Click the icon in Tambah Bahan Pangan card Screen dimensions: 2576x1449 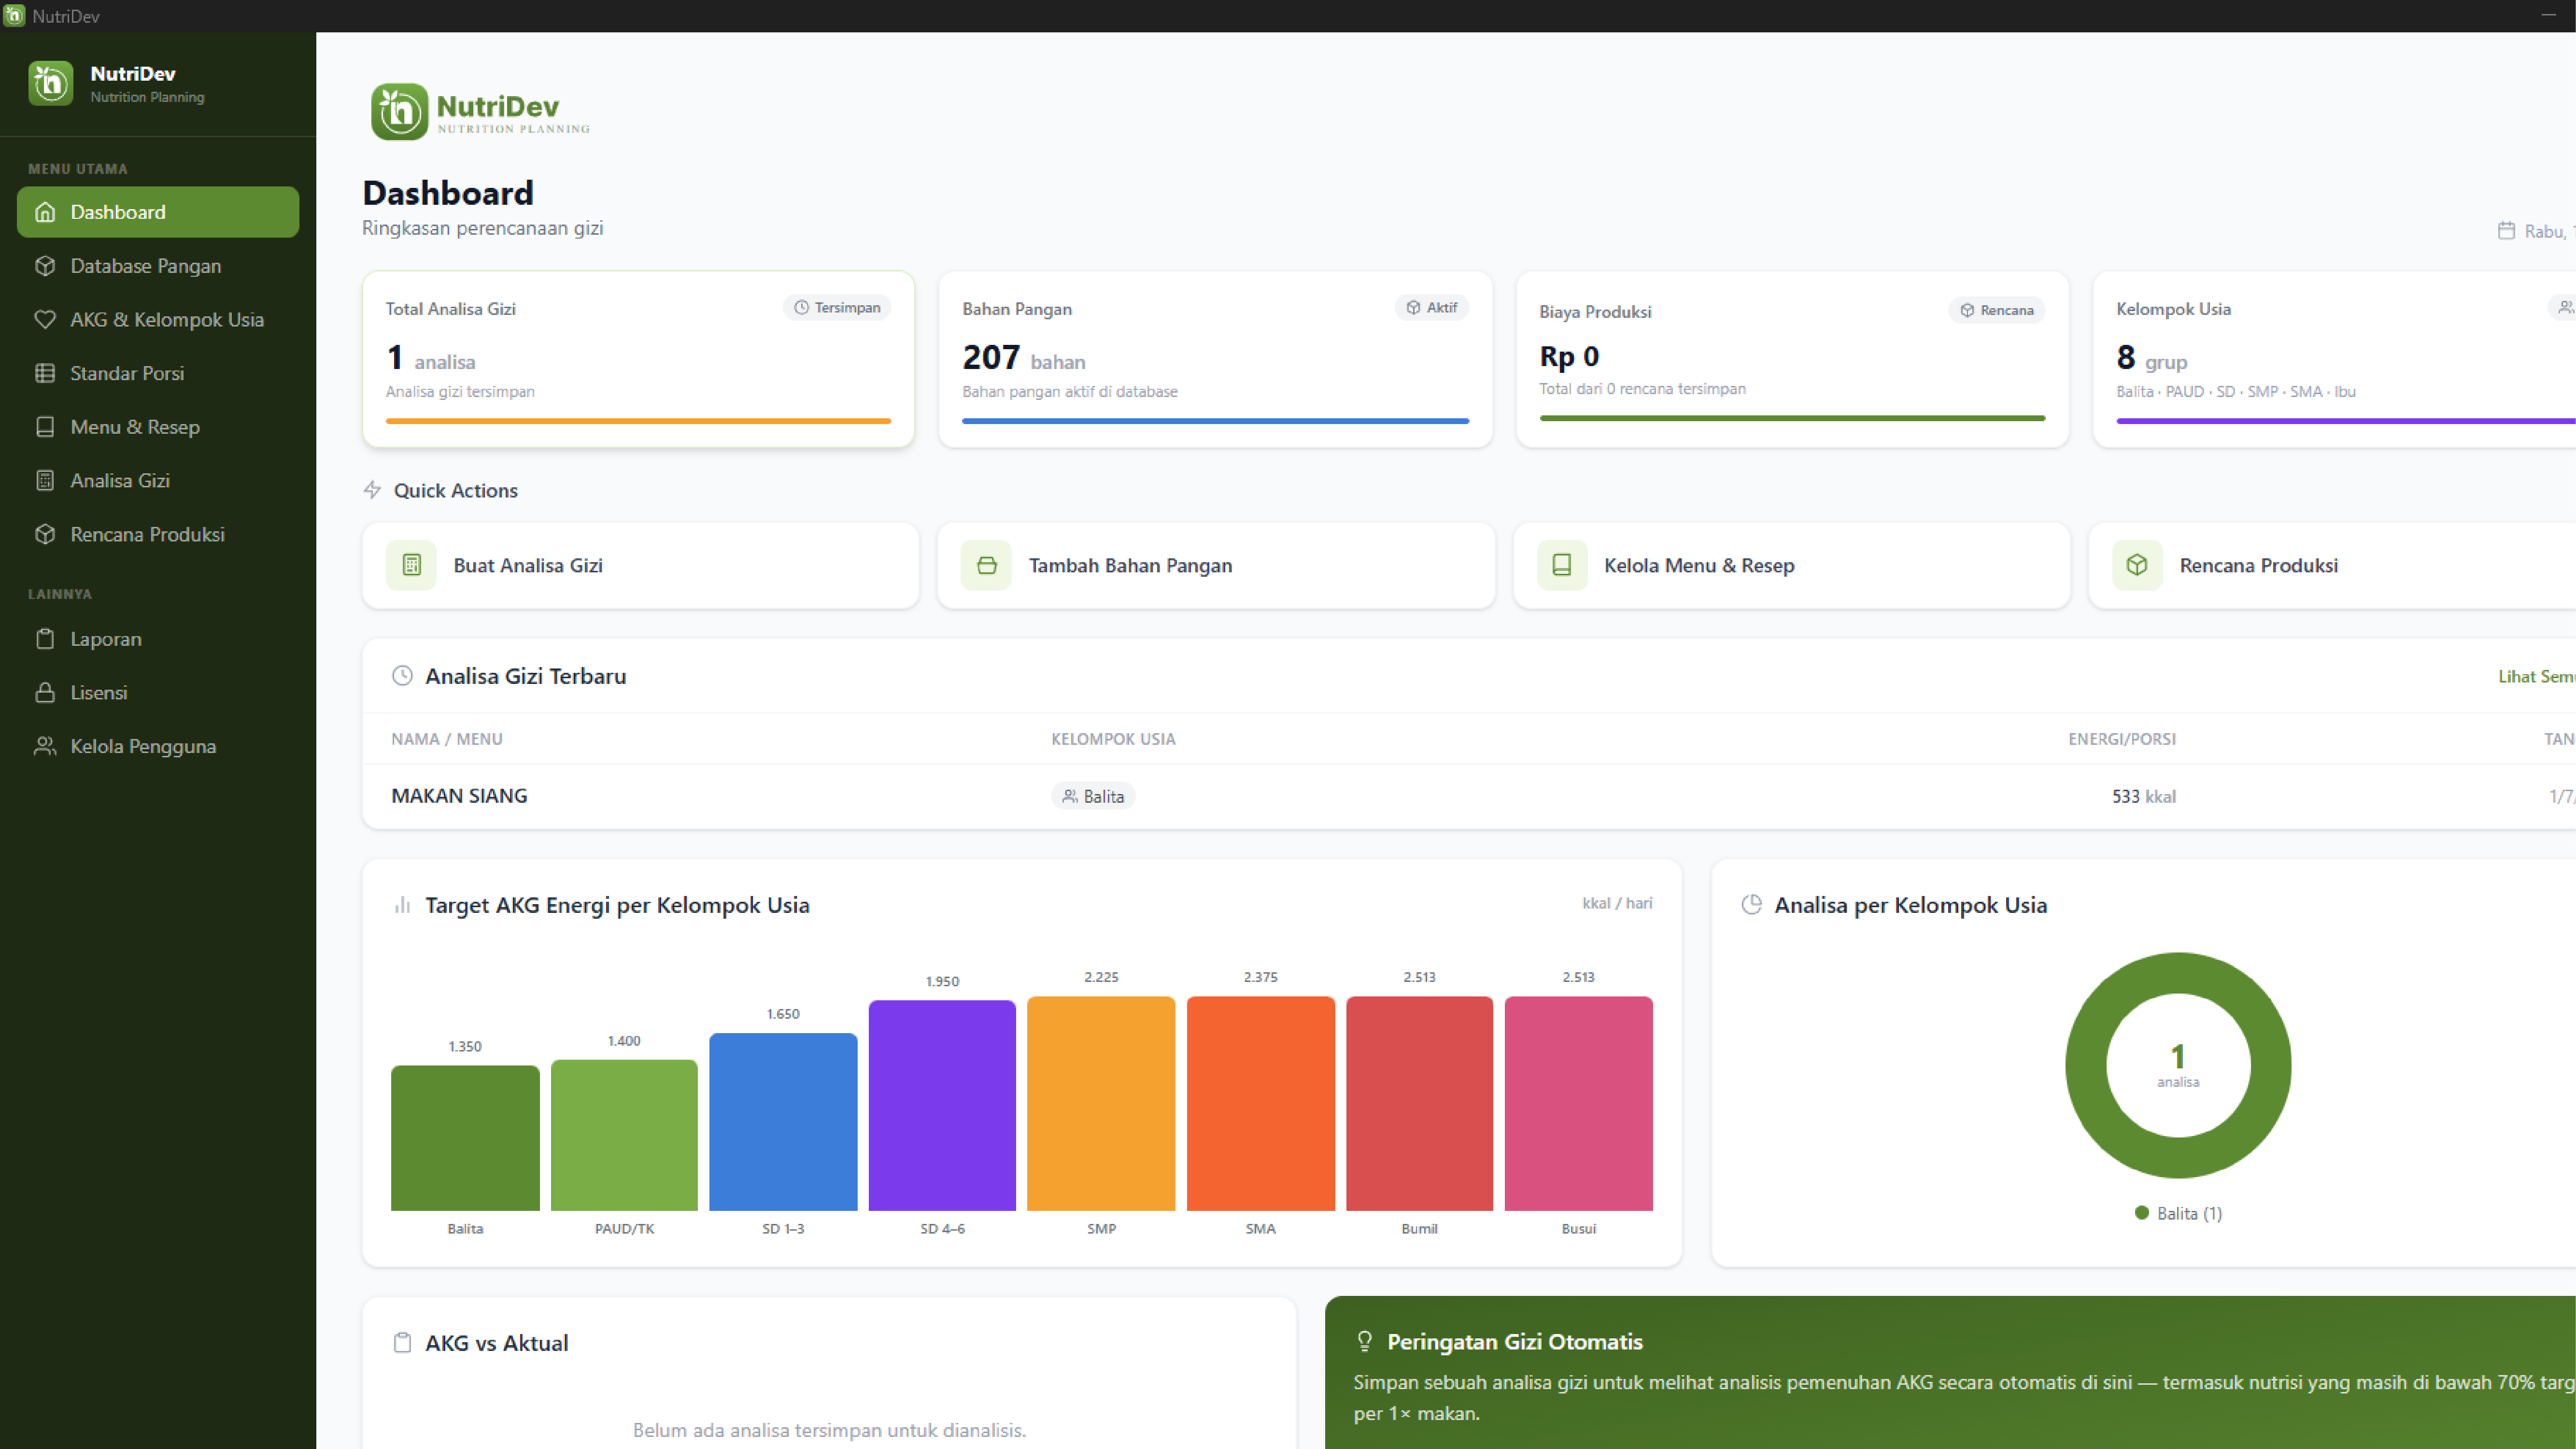pos(986,565)
